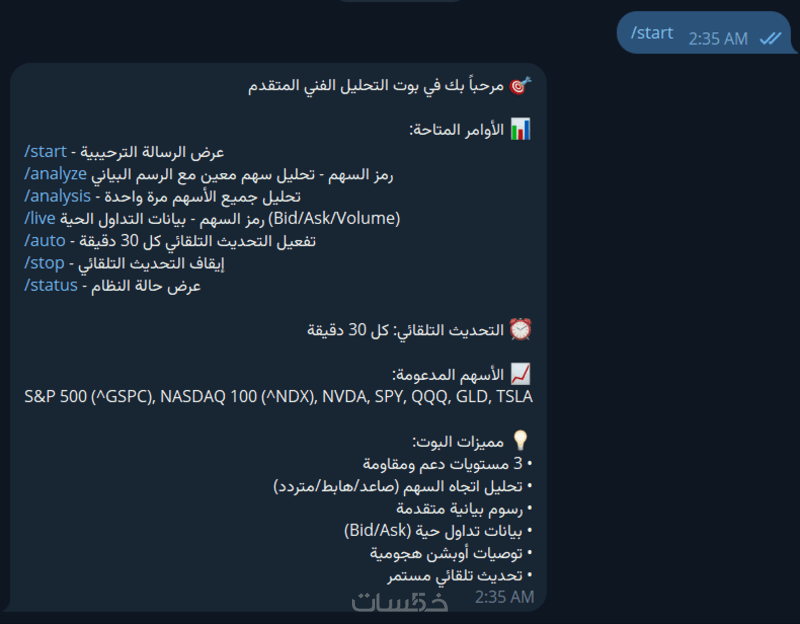Click the Bid/Ask live data bullet
The height and width of the screenshot is (624, 800).
(438, 531)
